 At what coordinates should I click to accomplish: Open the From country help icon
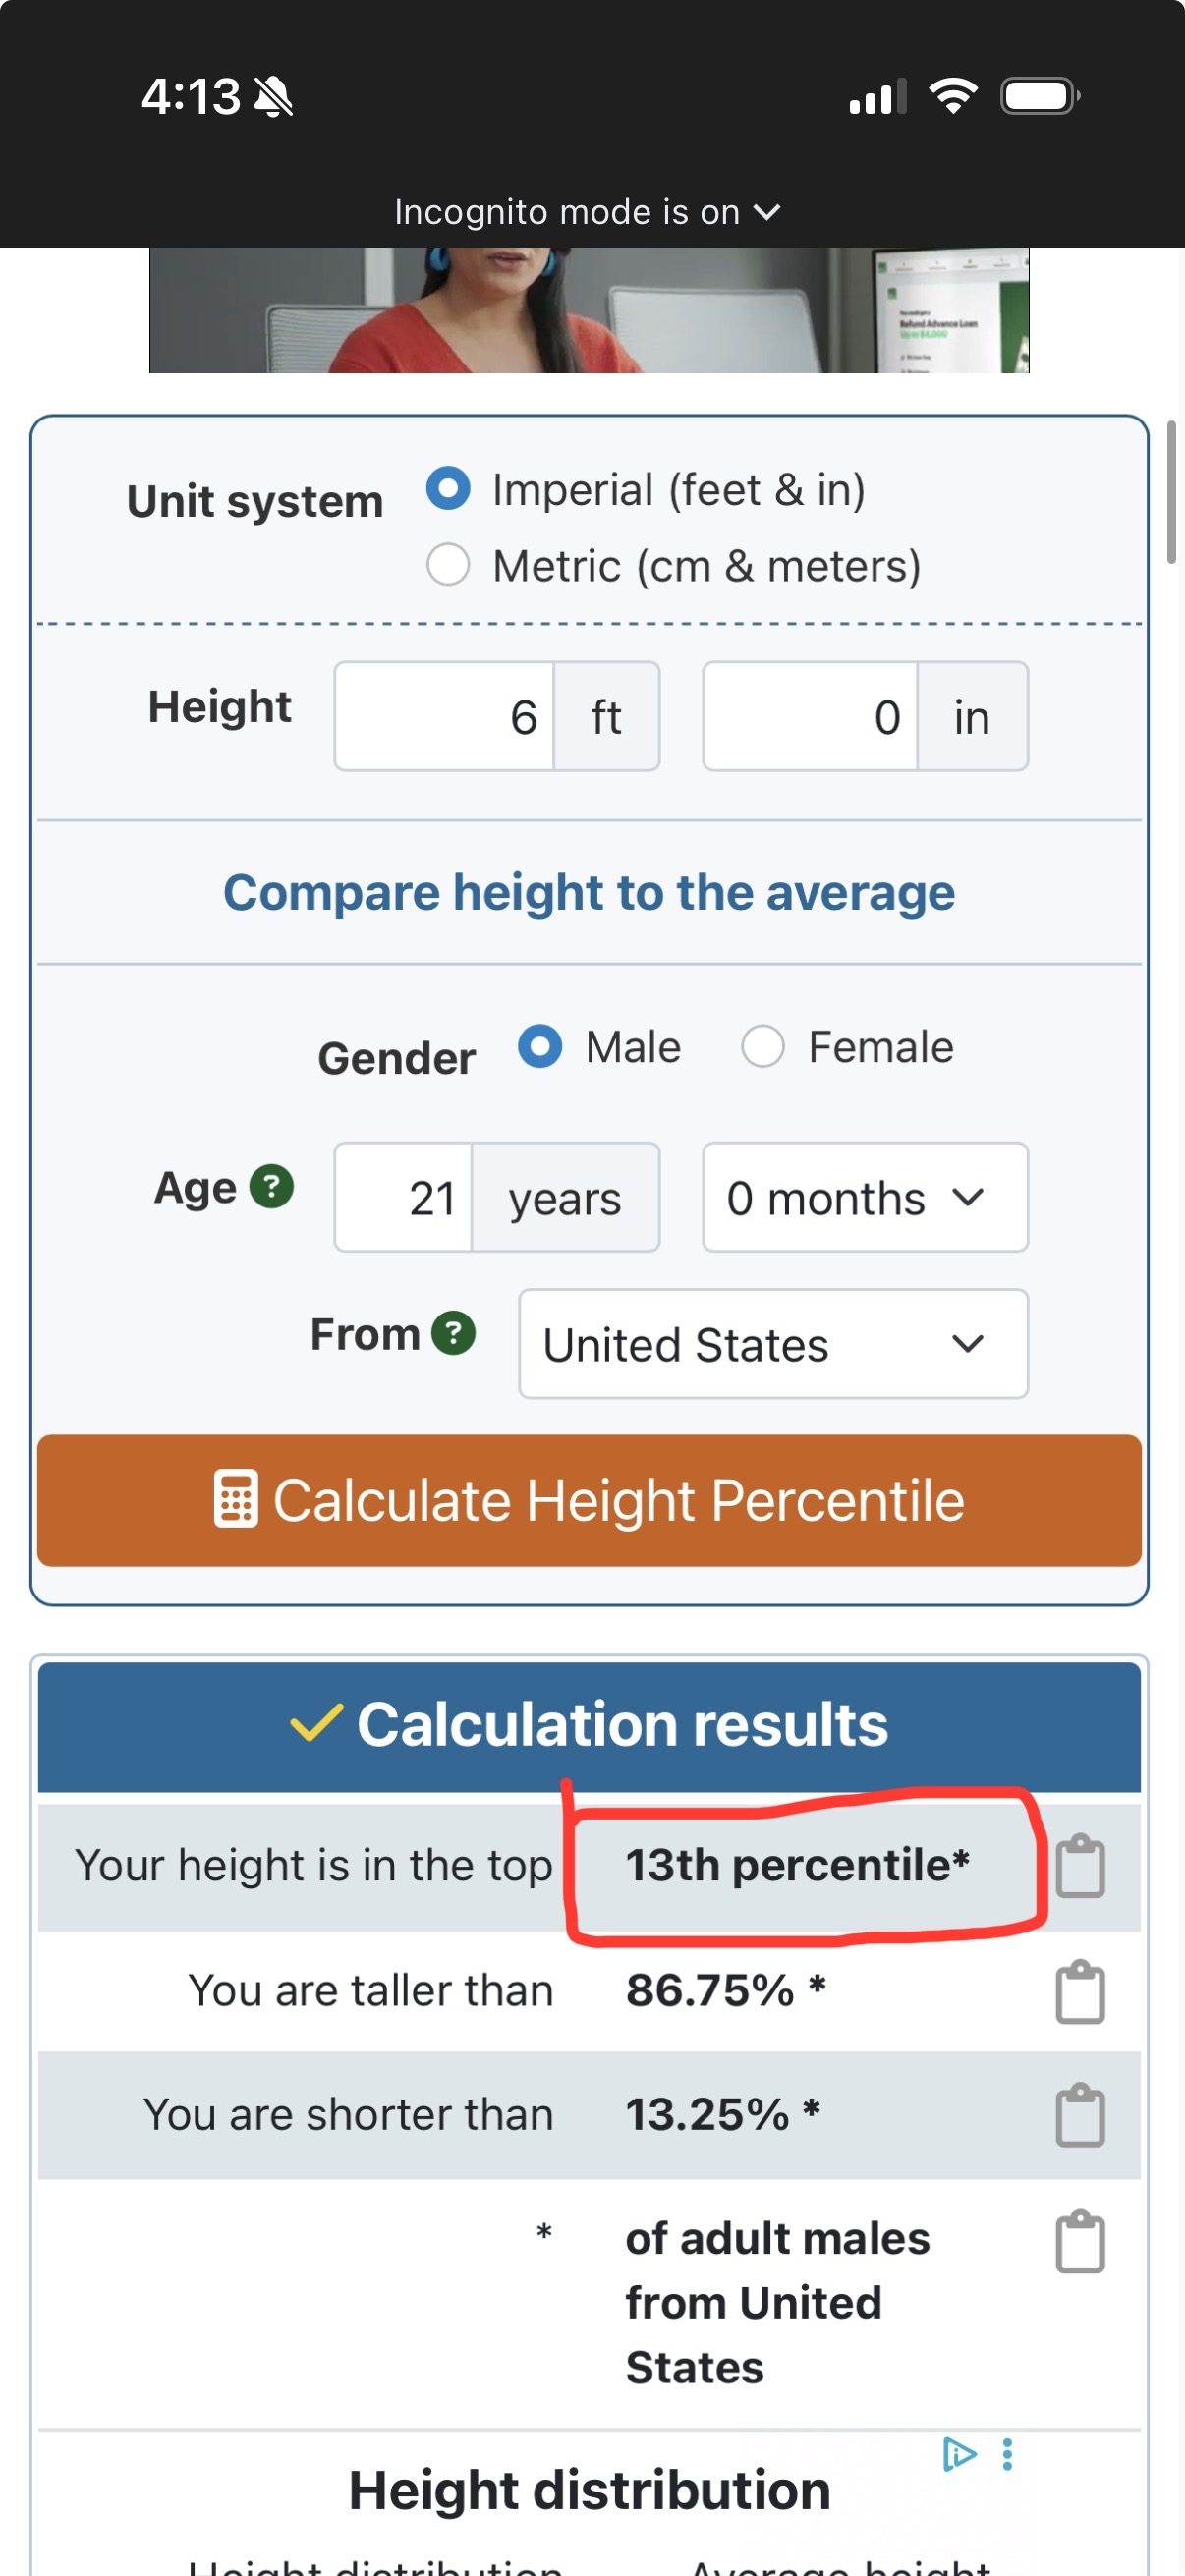pyautogui.click(x=453, y=1333)
